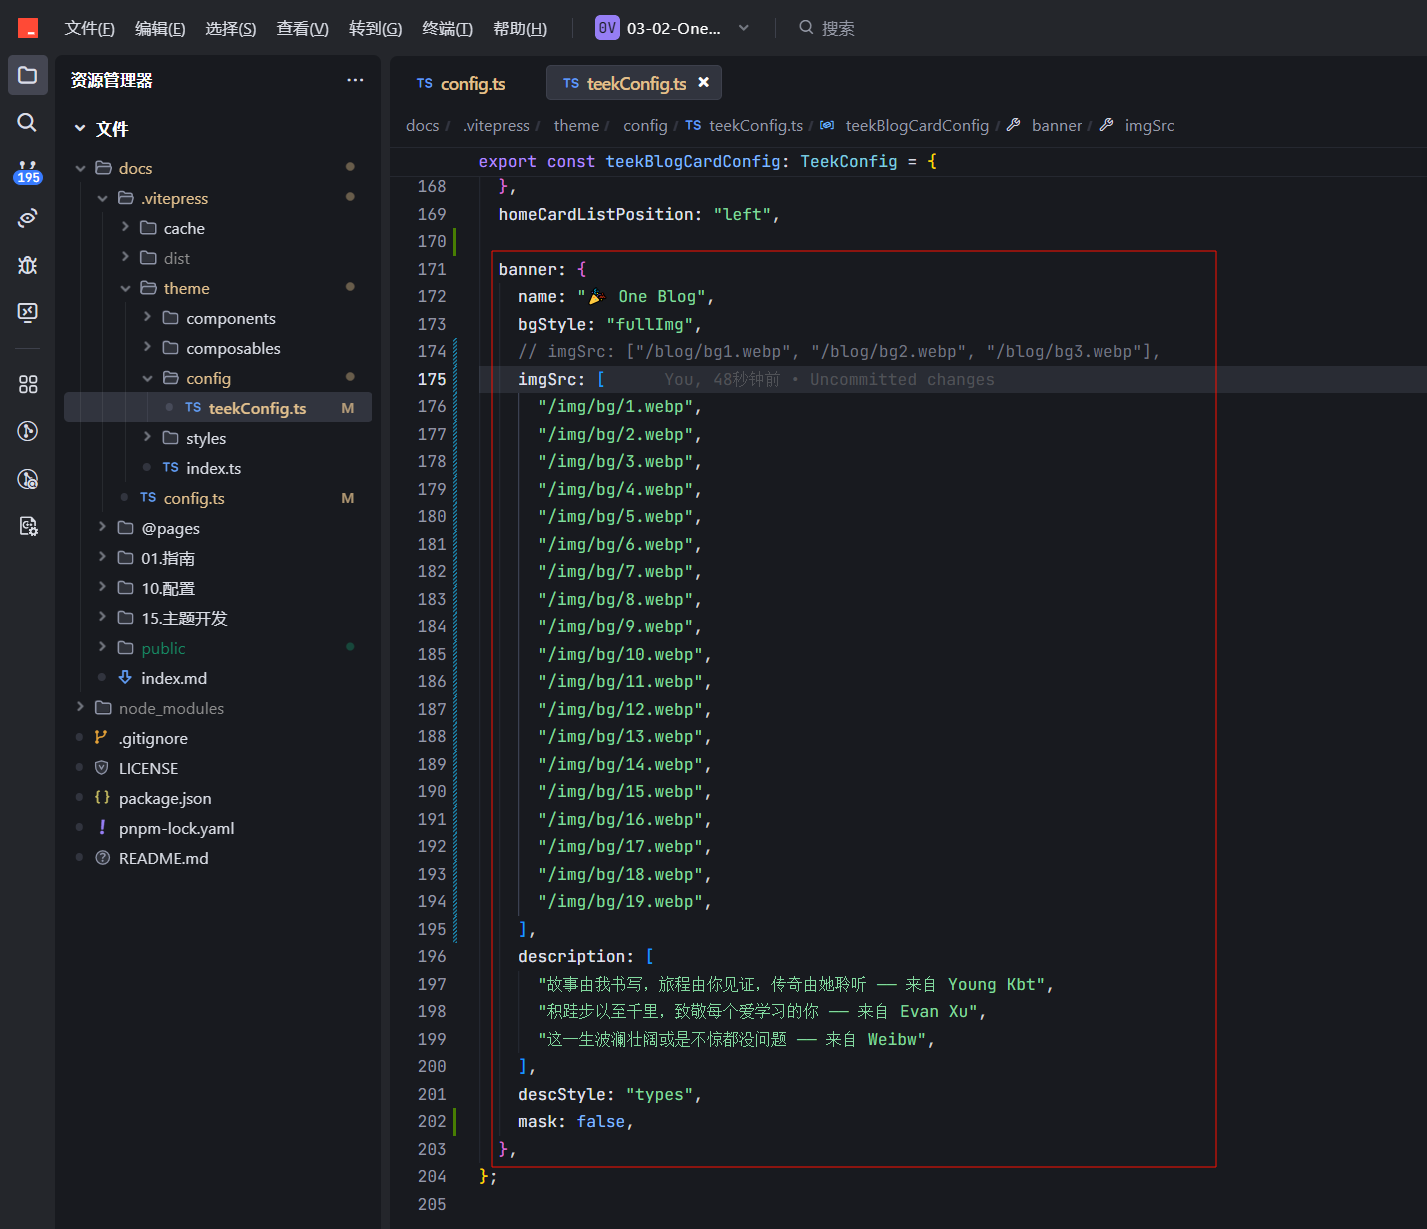Image resolution: width=1427 pixels, height=1229 pixels.
Task: Open the 文件(F) menu
Action: tap(90, 28)
